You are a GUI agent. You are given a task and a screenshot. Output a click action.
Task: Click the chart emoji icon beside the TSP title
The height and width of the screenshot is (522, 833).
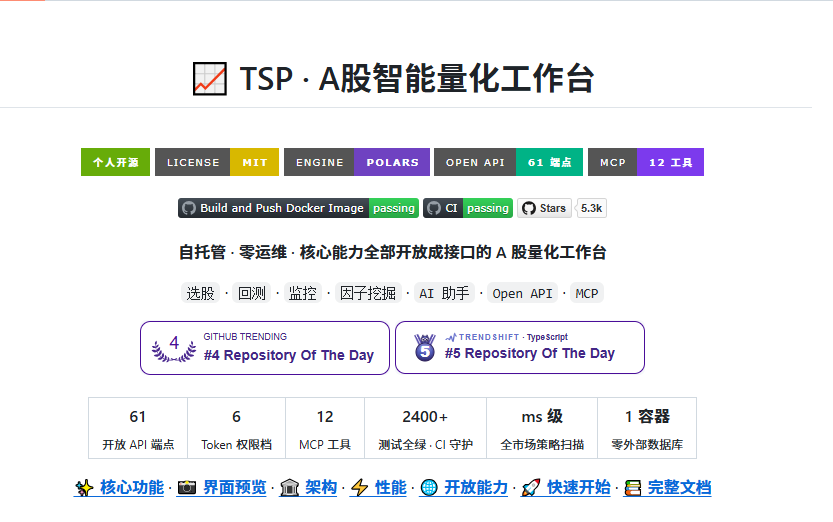pos(210,79)
